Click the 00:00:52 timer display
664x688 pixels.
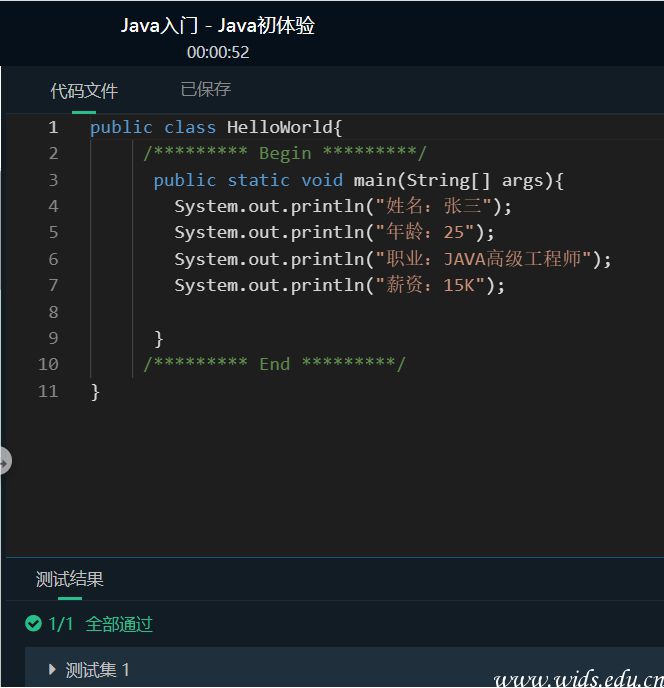tap(218, 52)
